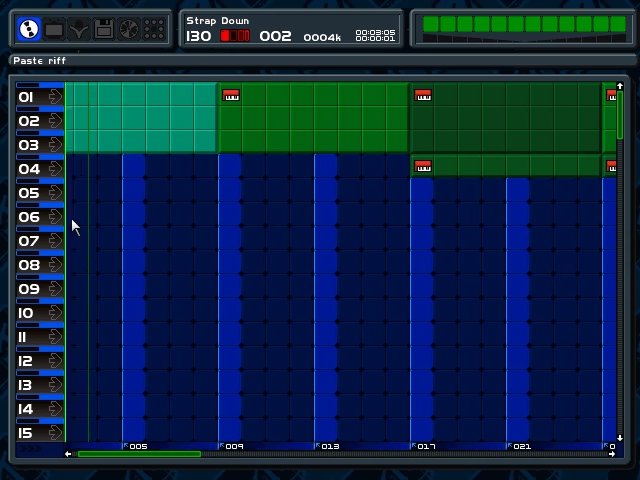The width and height of the screenshot is (640, 480).
Task: Adjust the volume bar above track 10
Action: pos(40,301)
